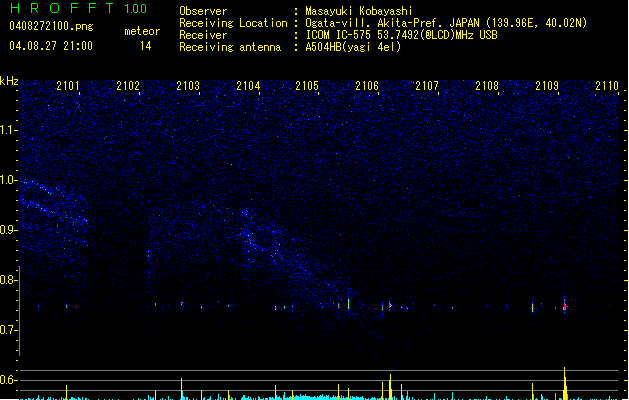The height and width of the screenshot is (400, 629).
Task: Click the 1.1 kHz frequency label
Action: click(x=9, y=130)
